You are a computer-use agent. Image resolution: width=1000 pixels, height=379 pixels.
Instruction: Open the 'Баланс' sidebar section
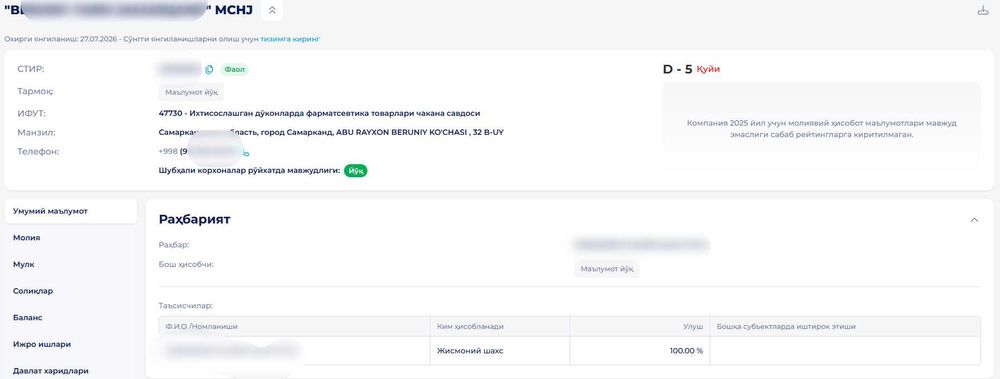pyautogui.click(x=27, y=317)
